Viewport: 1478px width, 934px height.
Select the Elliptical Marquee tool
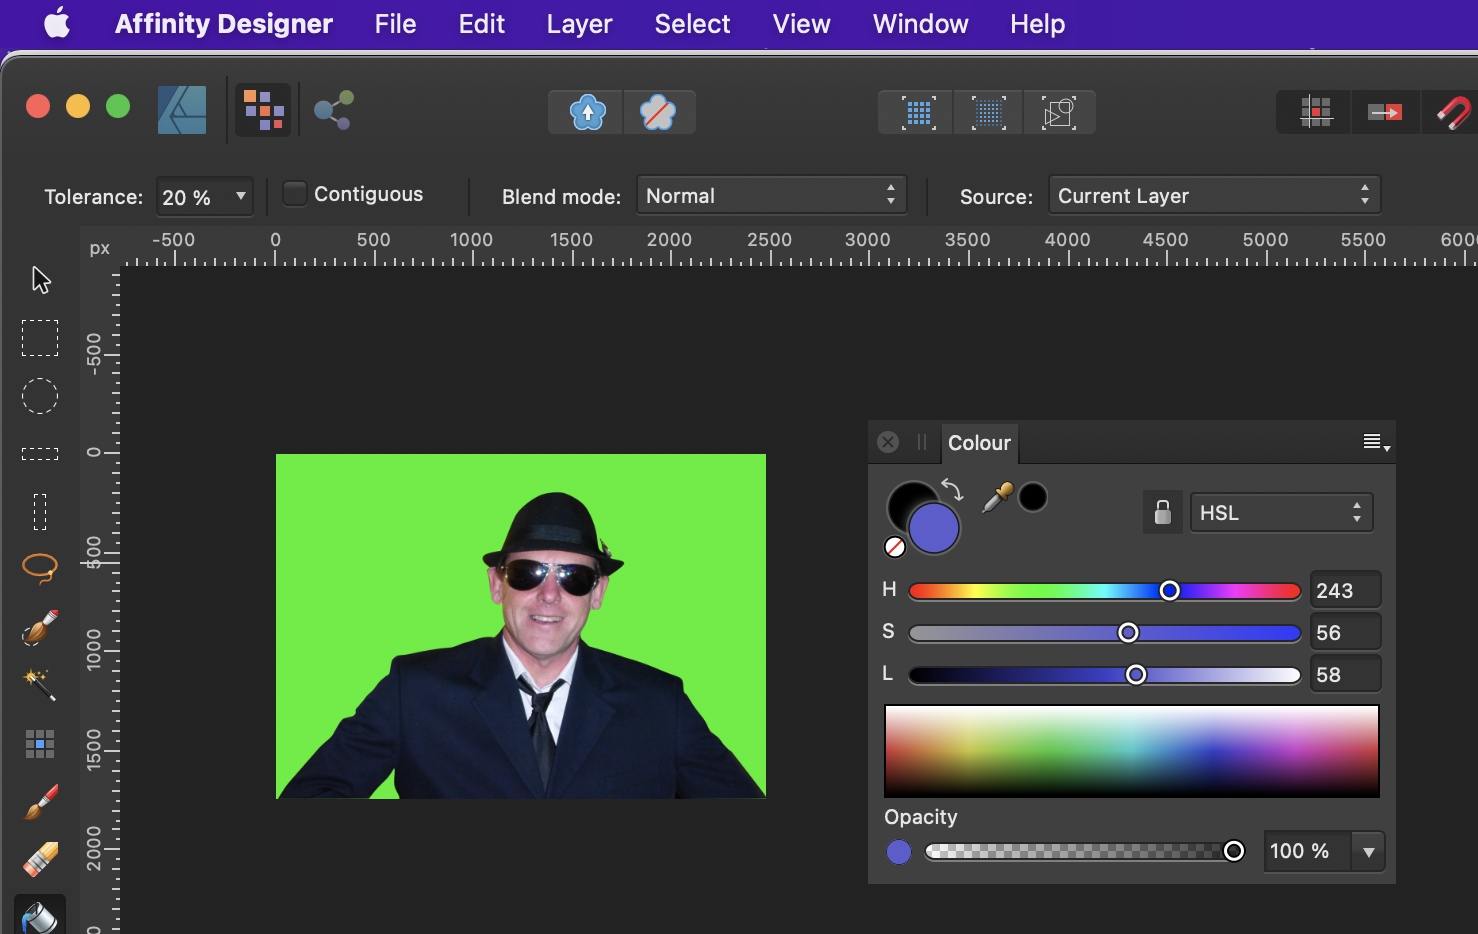pos(40,396)
